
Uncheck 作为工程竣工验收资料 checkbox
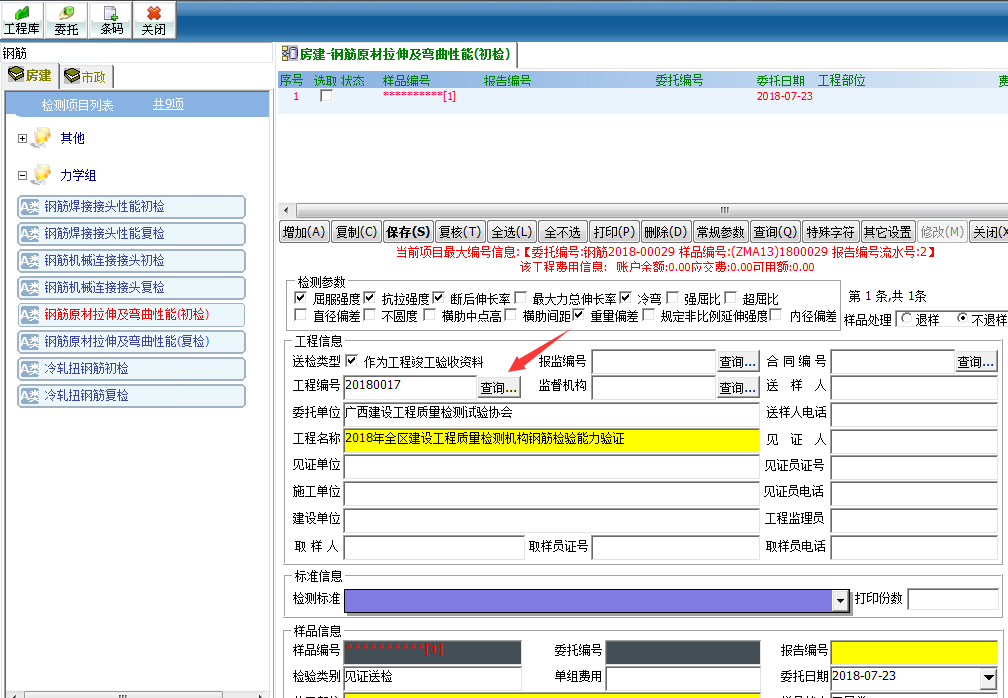point(351,361)
